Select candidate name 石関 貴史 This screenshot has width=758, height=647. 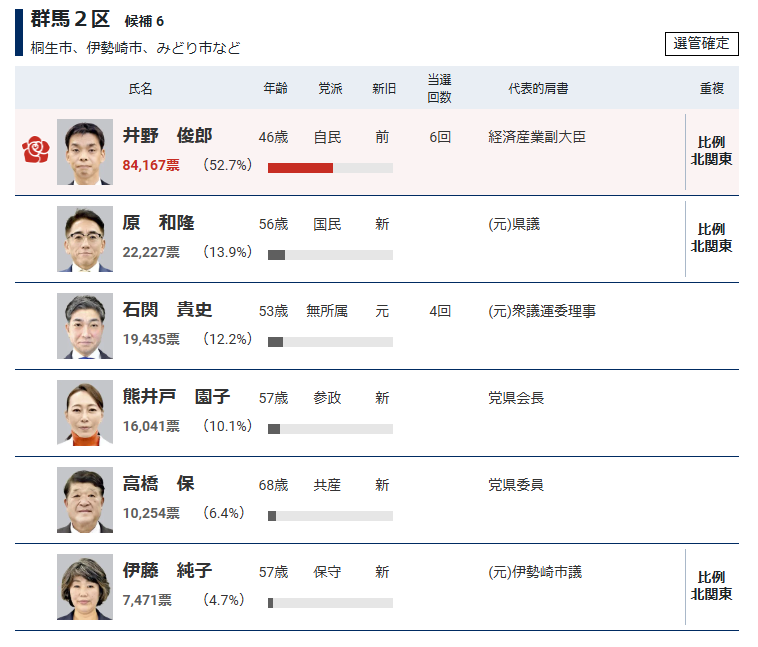167,311
